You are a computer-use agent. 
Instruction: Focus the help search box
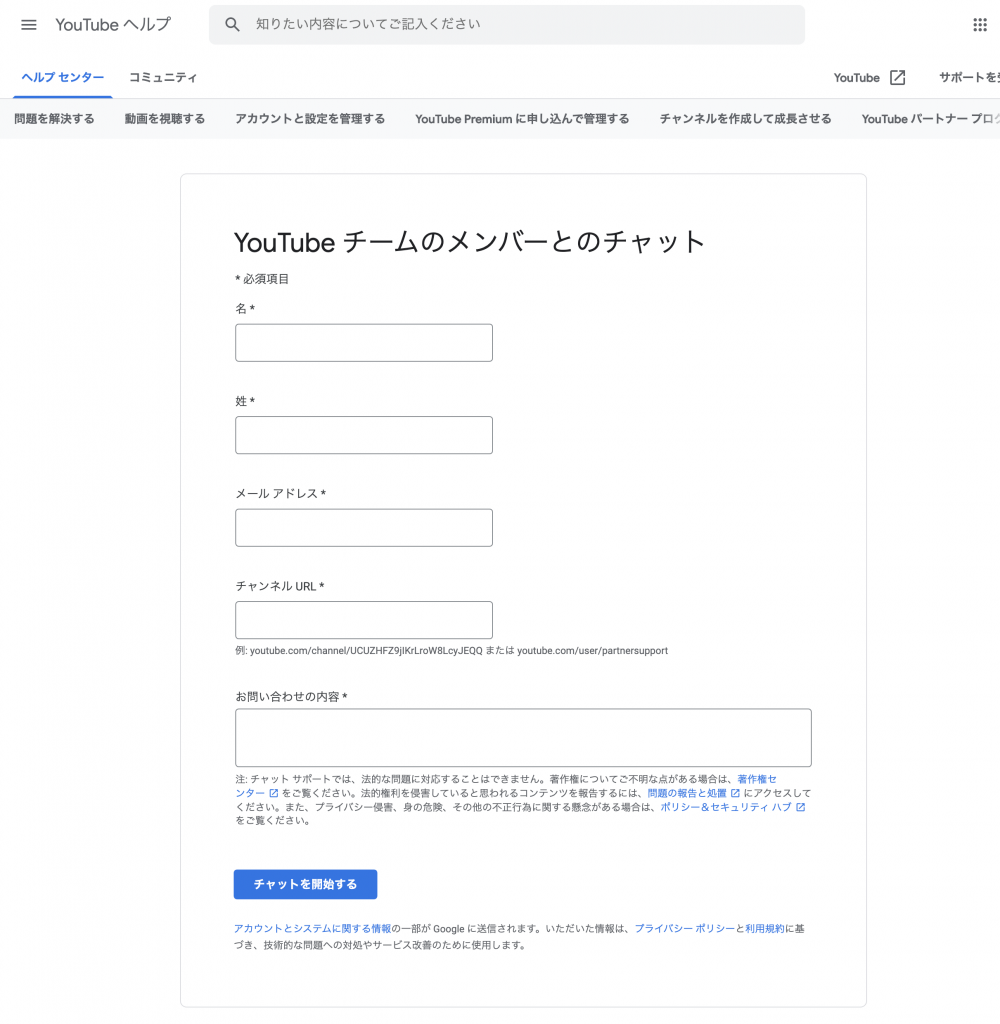pos(507,25)
